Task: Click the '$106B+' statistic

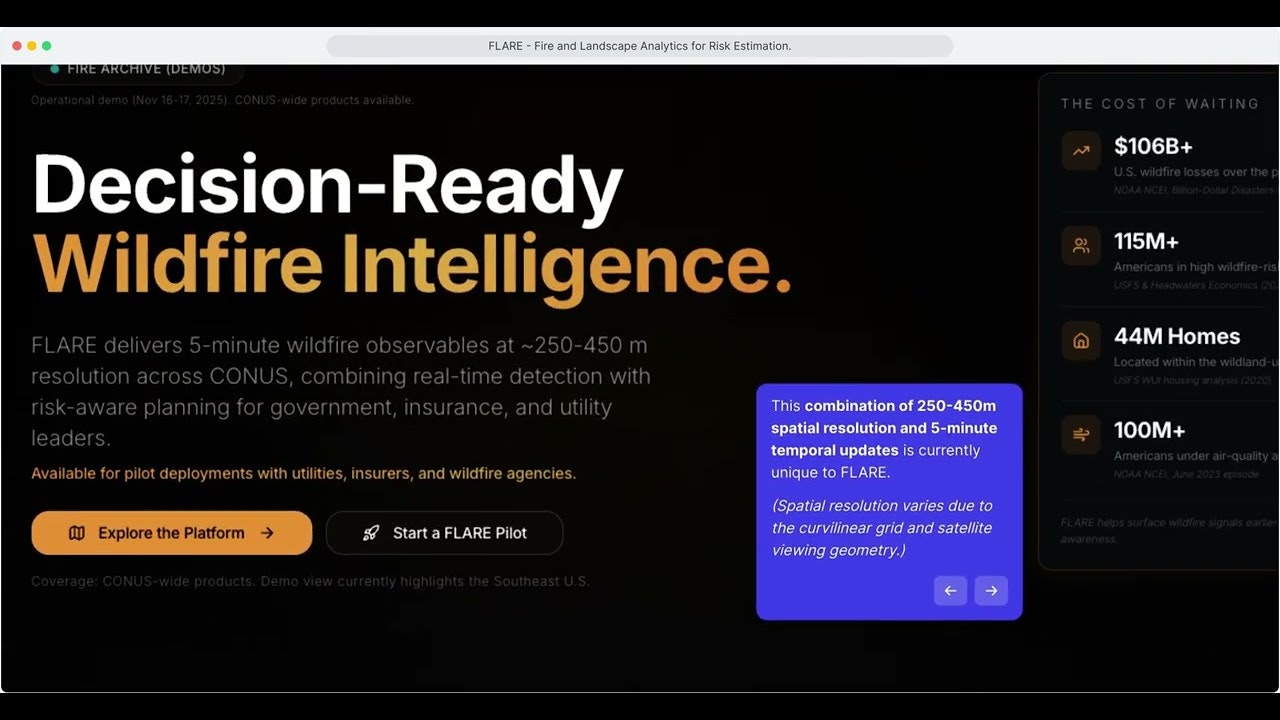Action: click(1153, 146)
